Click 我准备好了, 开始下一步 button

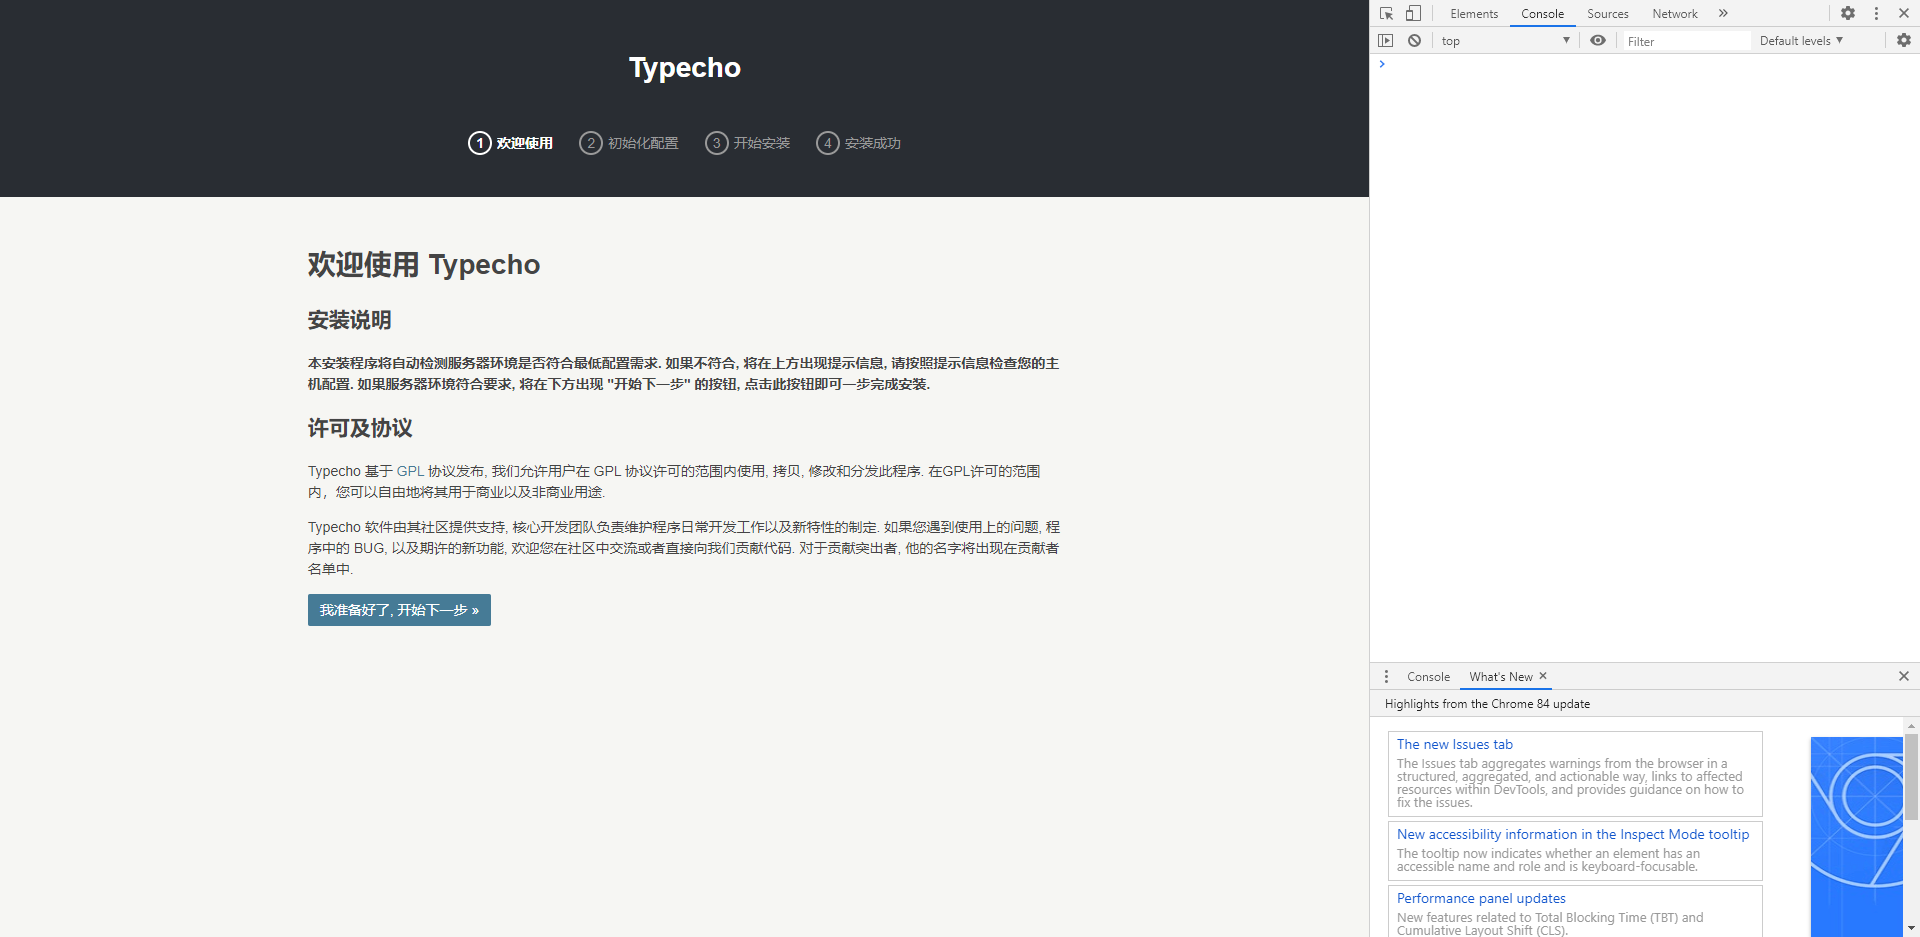click(x=399, y=610)
